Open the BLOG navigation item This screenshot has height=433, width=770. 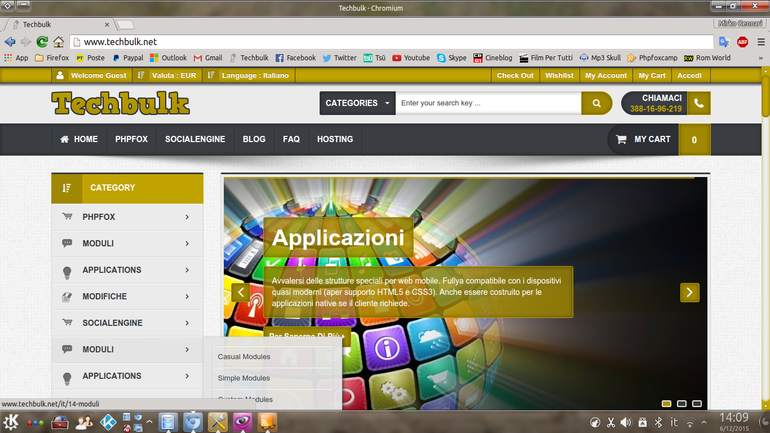pyautogui.click(x=254, y=139)
